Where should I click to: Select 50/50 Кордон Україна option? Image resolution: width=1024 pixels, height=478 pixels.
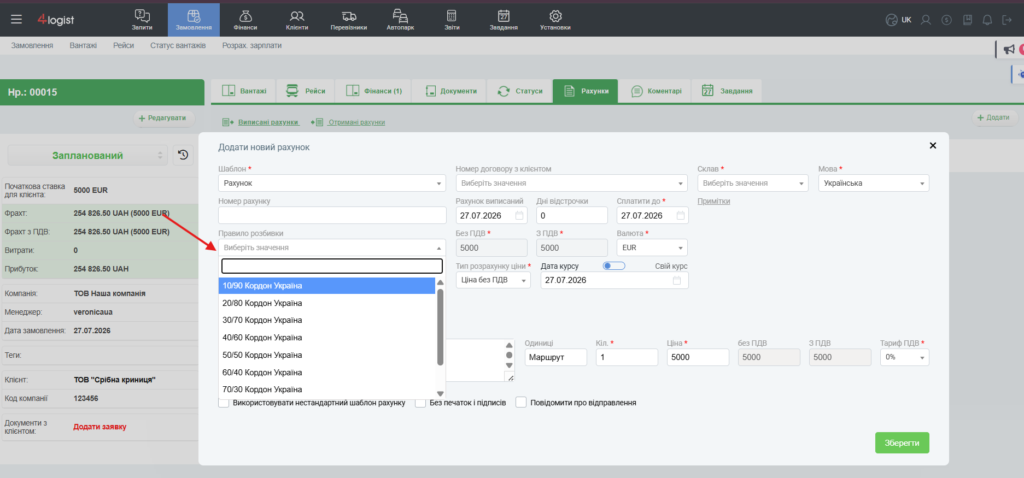click(327, 355)
